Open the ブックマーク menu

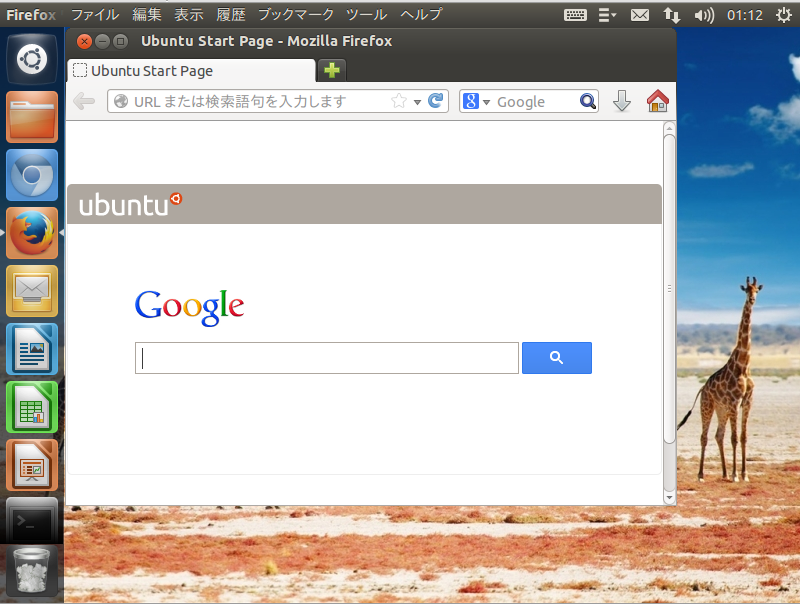[x=296, y=14]
